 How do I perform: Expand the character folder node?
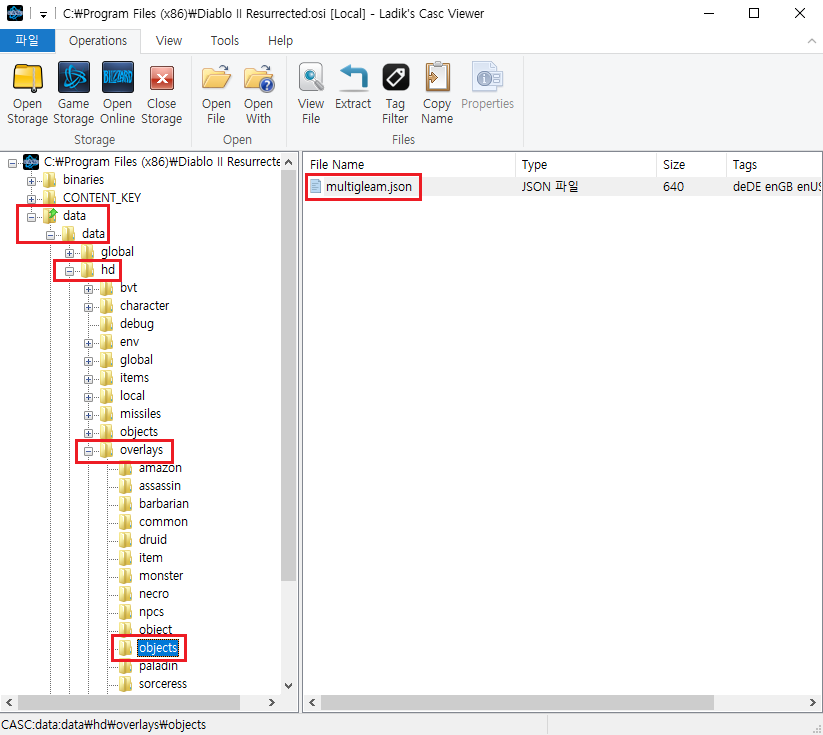pyautogui.click(x=88, y=307)
